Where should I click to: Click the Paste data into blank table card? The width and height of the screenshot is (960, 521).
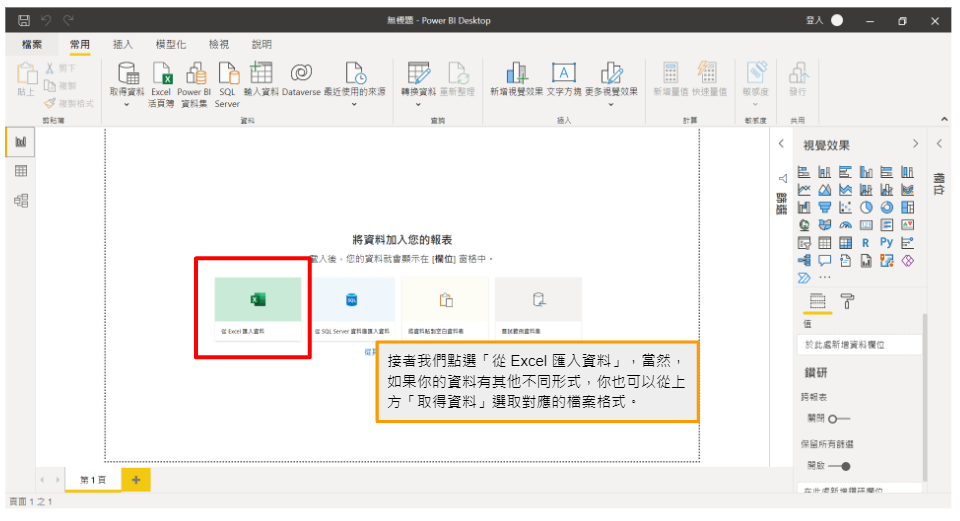445,308
